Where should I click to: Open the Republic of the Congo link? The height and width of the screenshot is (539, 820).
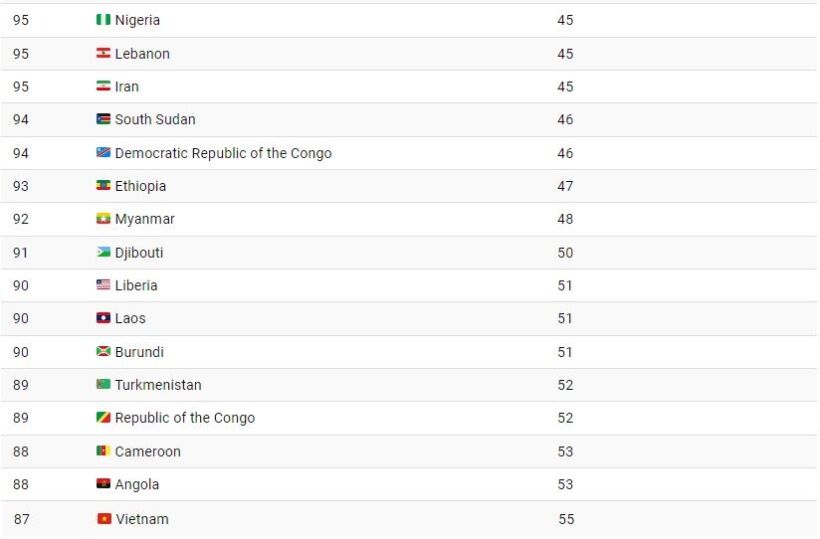[x=185, y=418]
